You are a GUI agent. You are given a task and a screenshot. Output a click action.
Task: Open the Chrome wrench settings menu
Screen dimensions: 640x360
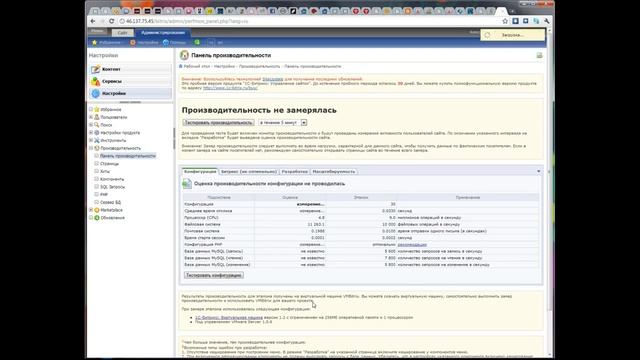(547, 21)
